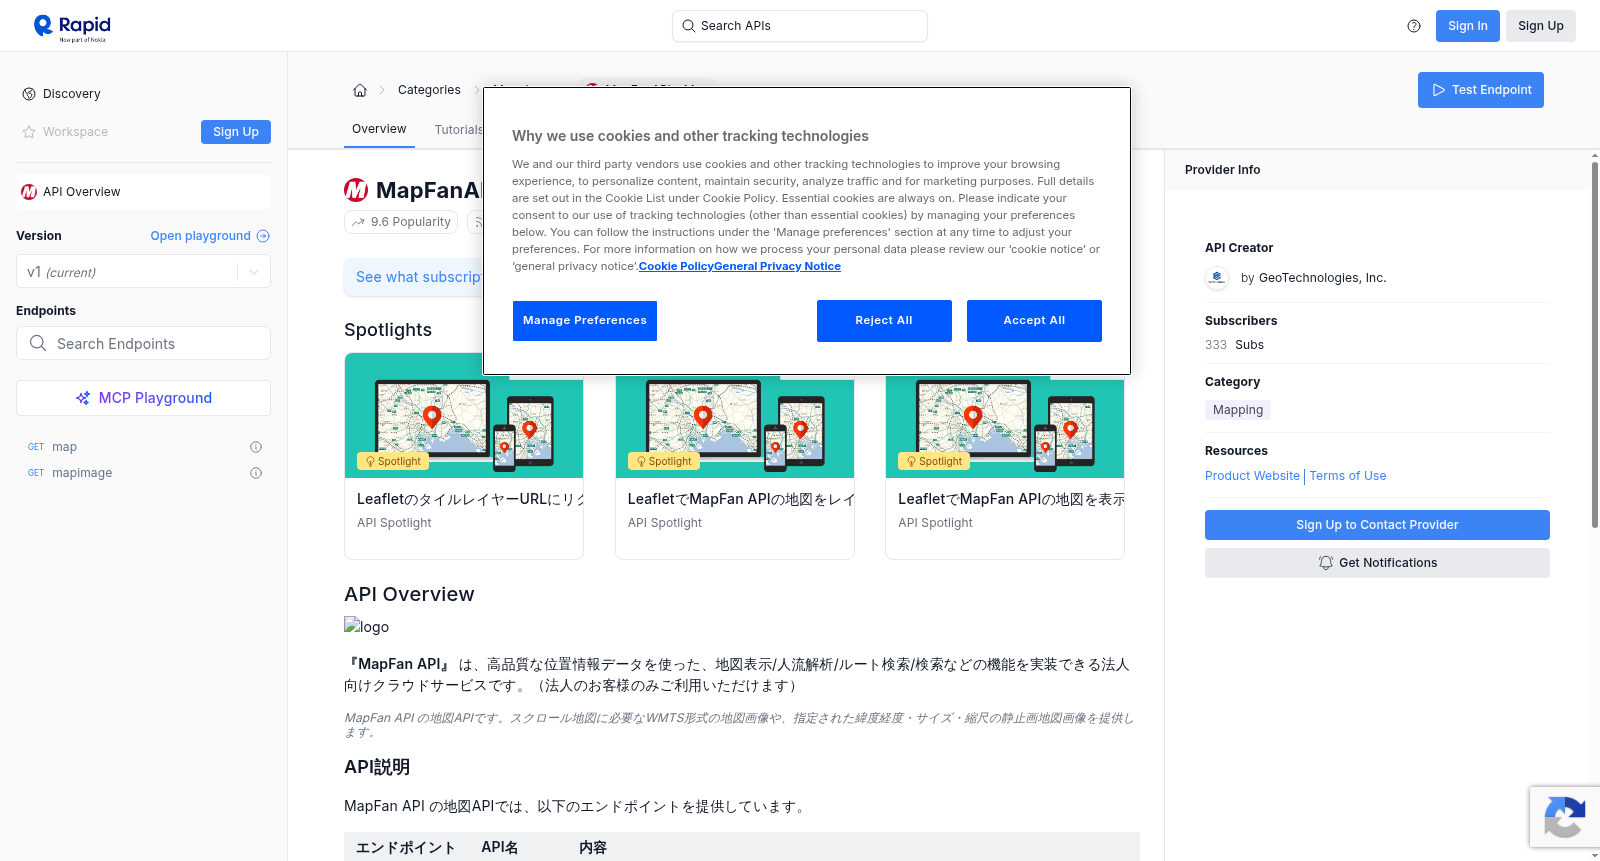Click the sidebar Sign Up button

tap(236, 132)
